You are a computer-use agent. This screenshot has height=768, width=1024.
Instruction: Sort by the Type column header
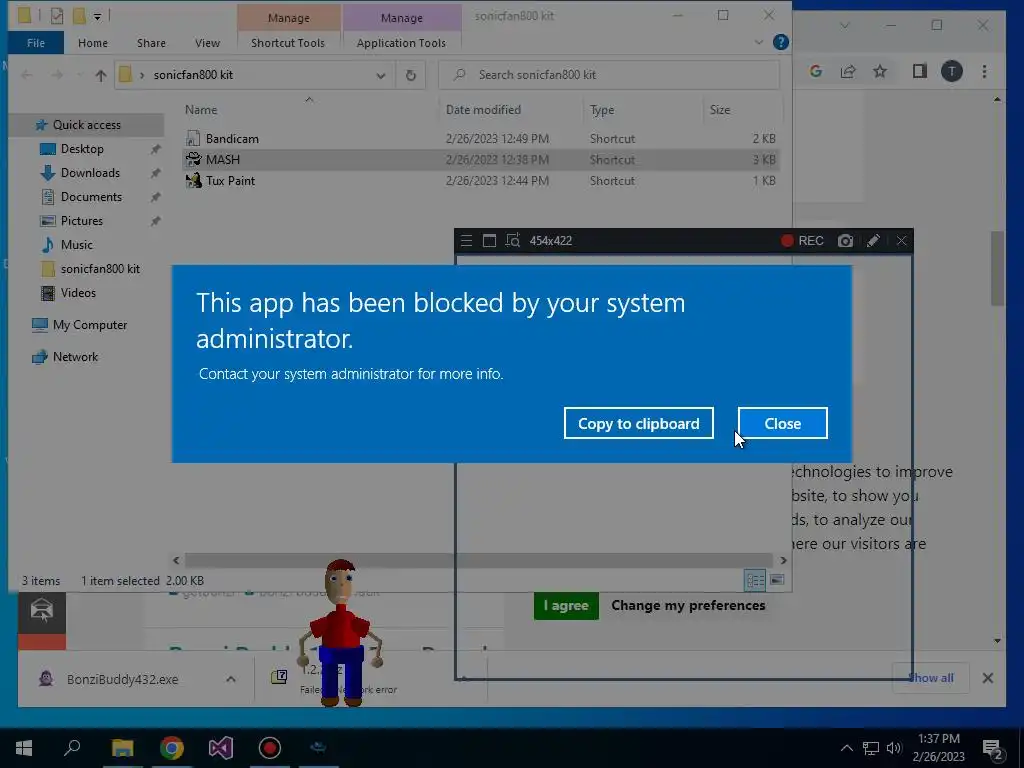[x=602, y=110]
